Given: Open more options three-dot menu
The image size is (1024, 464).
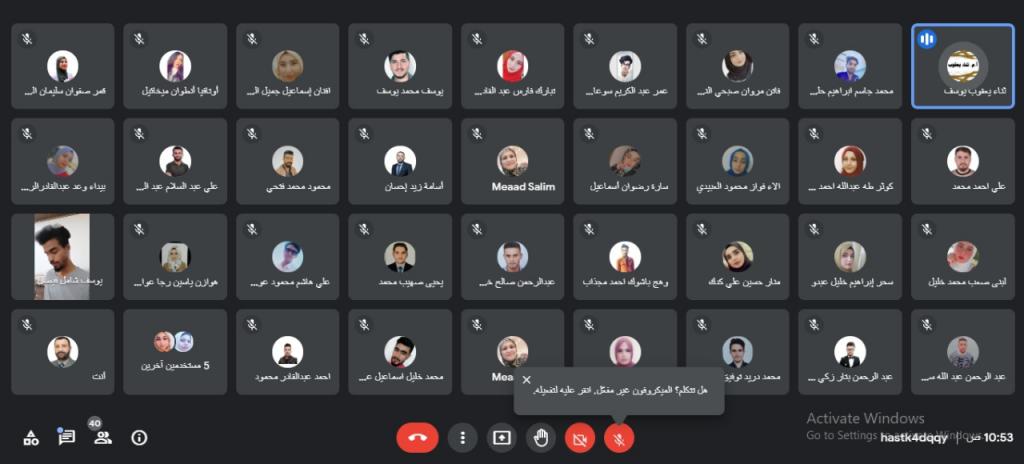Looking at the screenshot, I should pyautogui.click(x=462, y=437).
